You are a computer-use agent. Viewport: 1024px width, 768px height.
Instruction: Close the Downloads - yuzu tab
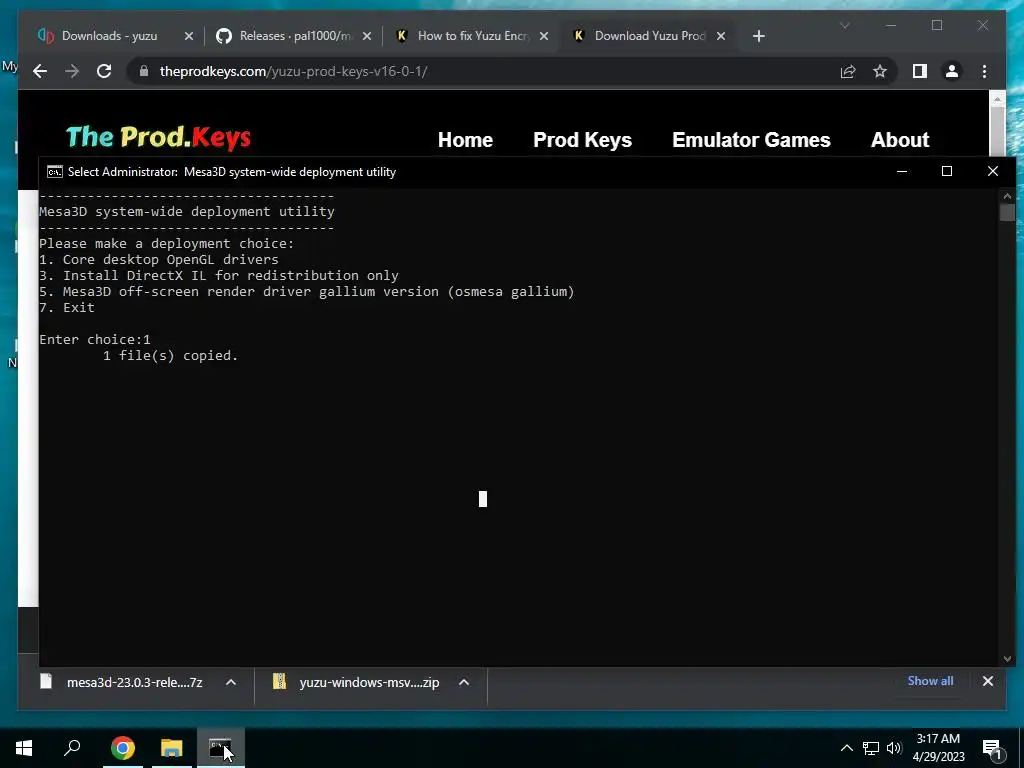pos(189,36)
